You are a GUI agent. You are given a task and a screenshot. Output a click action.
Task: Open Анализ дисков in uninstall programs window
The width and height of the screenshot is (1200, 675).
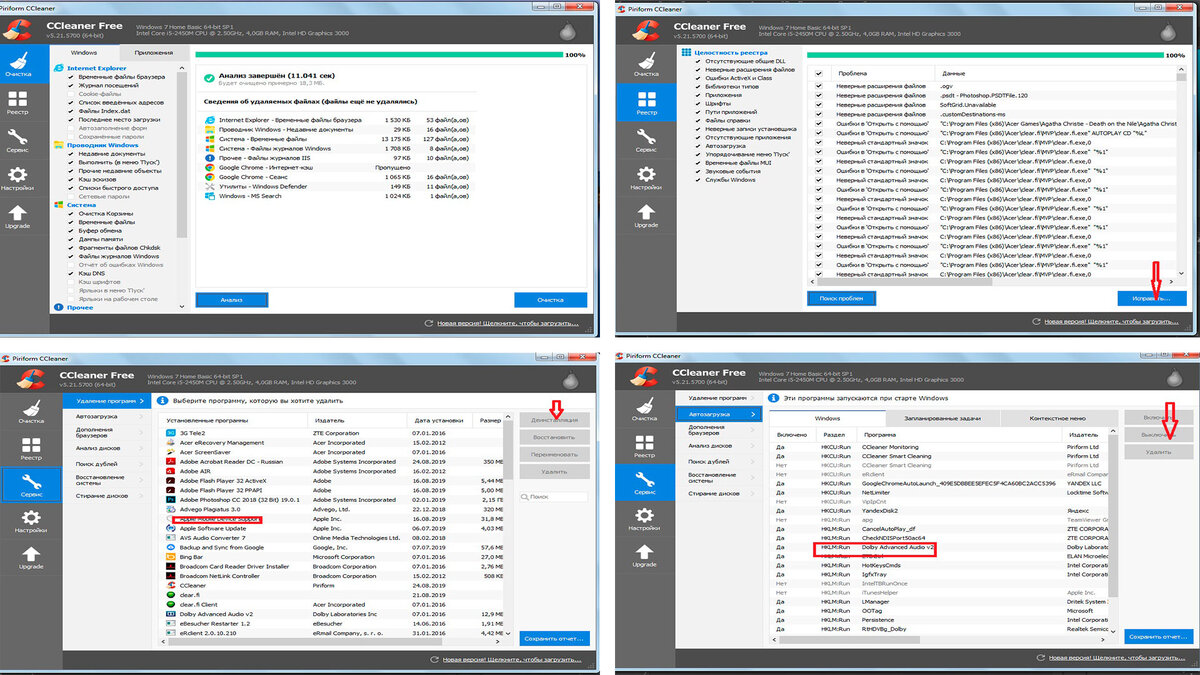pyautogui.click(x=109, y=446)
